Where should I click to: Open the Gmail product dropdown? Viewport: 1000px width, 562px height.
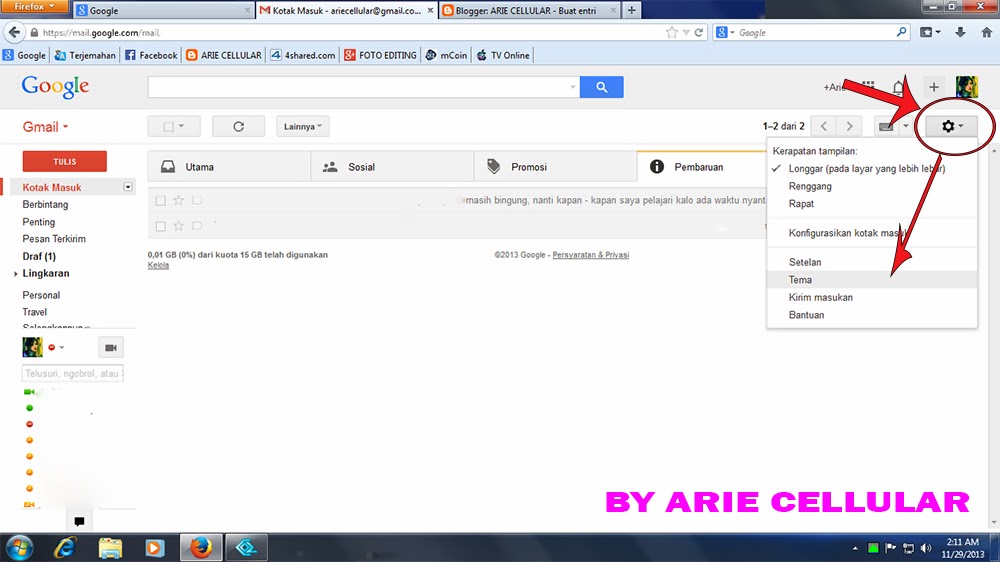click(x=45, y=127)
